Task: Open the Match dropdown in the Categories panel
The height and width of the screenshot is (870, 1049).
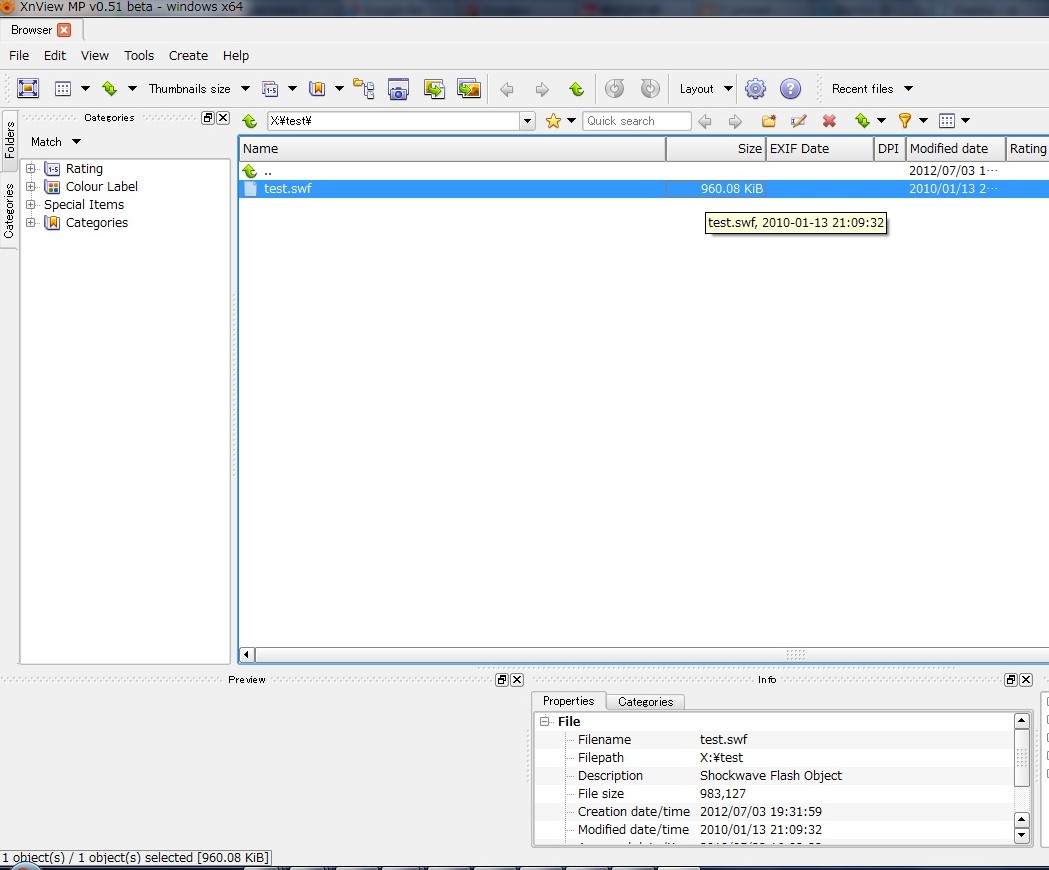Action: (56, 142)
